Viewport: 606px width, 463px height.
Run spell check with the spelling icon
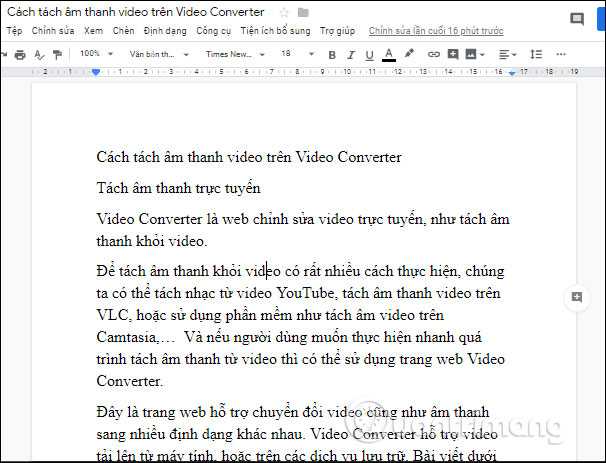[39, 55]
